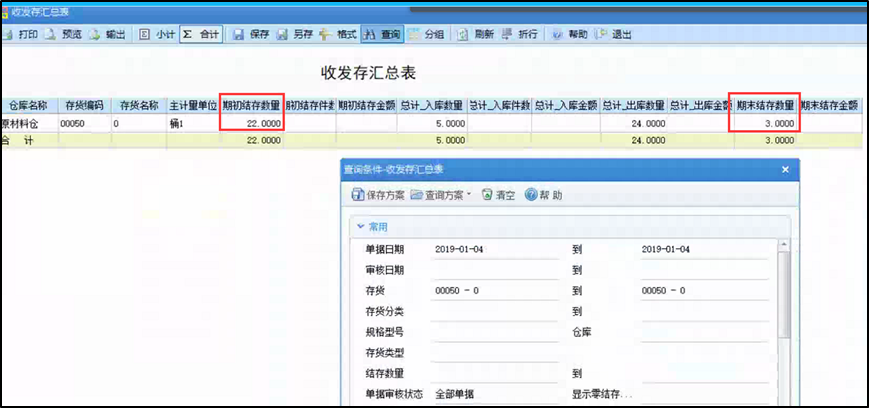Image resolution: width=869 pixels, height=408 pixels.
Task: Click the Refresh (刷新) toolbar icon
Action: (463, 35)
